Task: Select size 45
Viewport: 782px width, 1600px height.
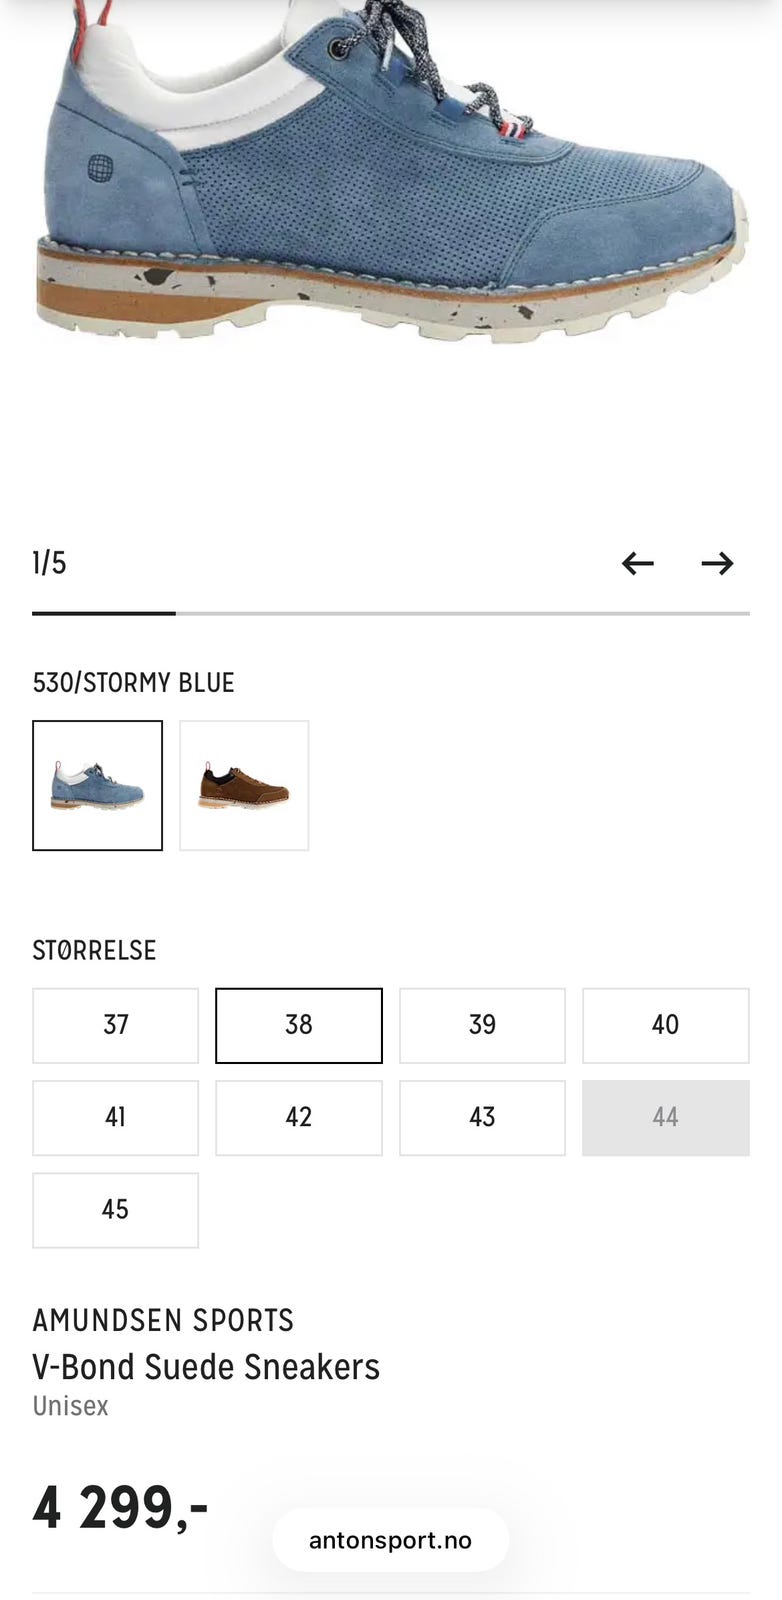Action: point(115,1210)
